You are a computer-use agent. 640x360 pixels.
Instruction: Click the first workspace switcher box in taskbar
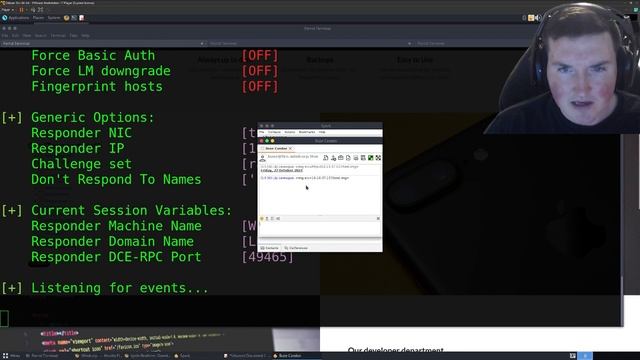(573, 356)
